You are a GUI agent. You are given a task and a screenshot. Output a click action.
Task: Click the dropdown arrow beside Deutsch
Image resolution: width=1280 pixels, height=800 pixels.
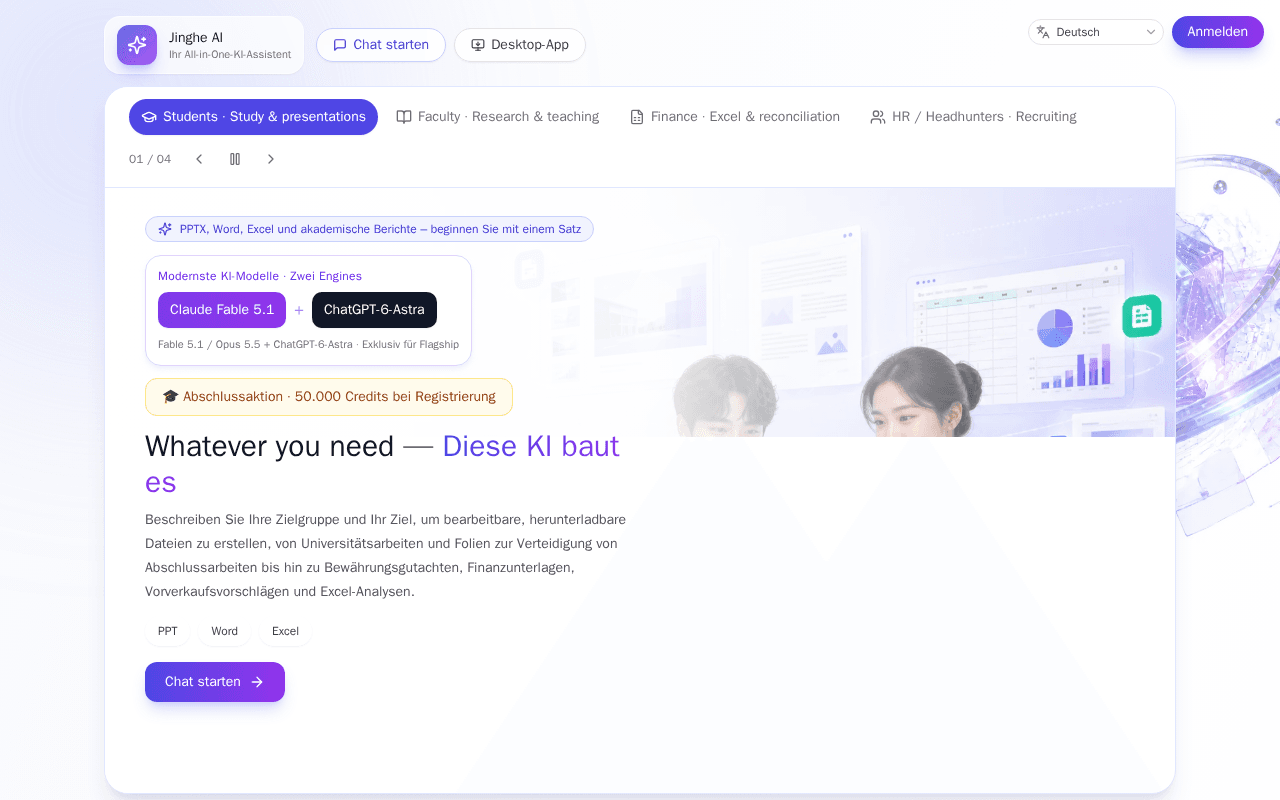pos(1151,32)
